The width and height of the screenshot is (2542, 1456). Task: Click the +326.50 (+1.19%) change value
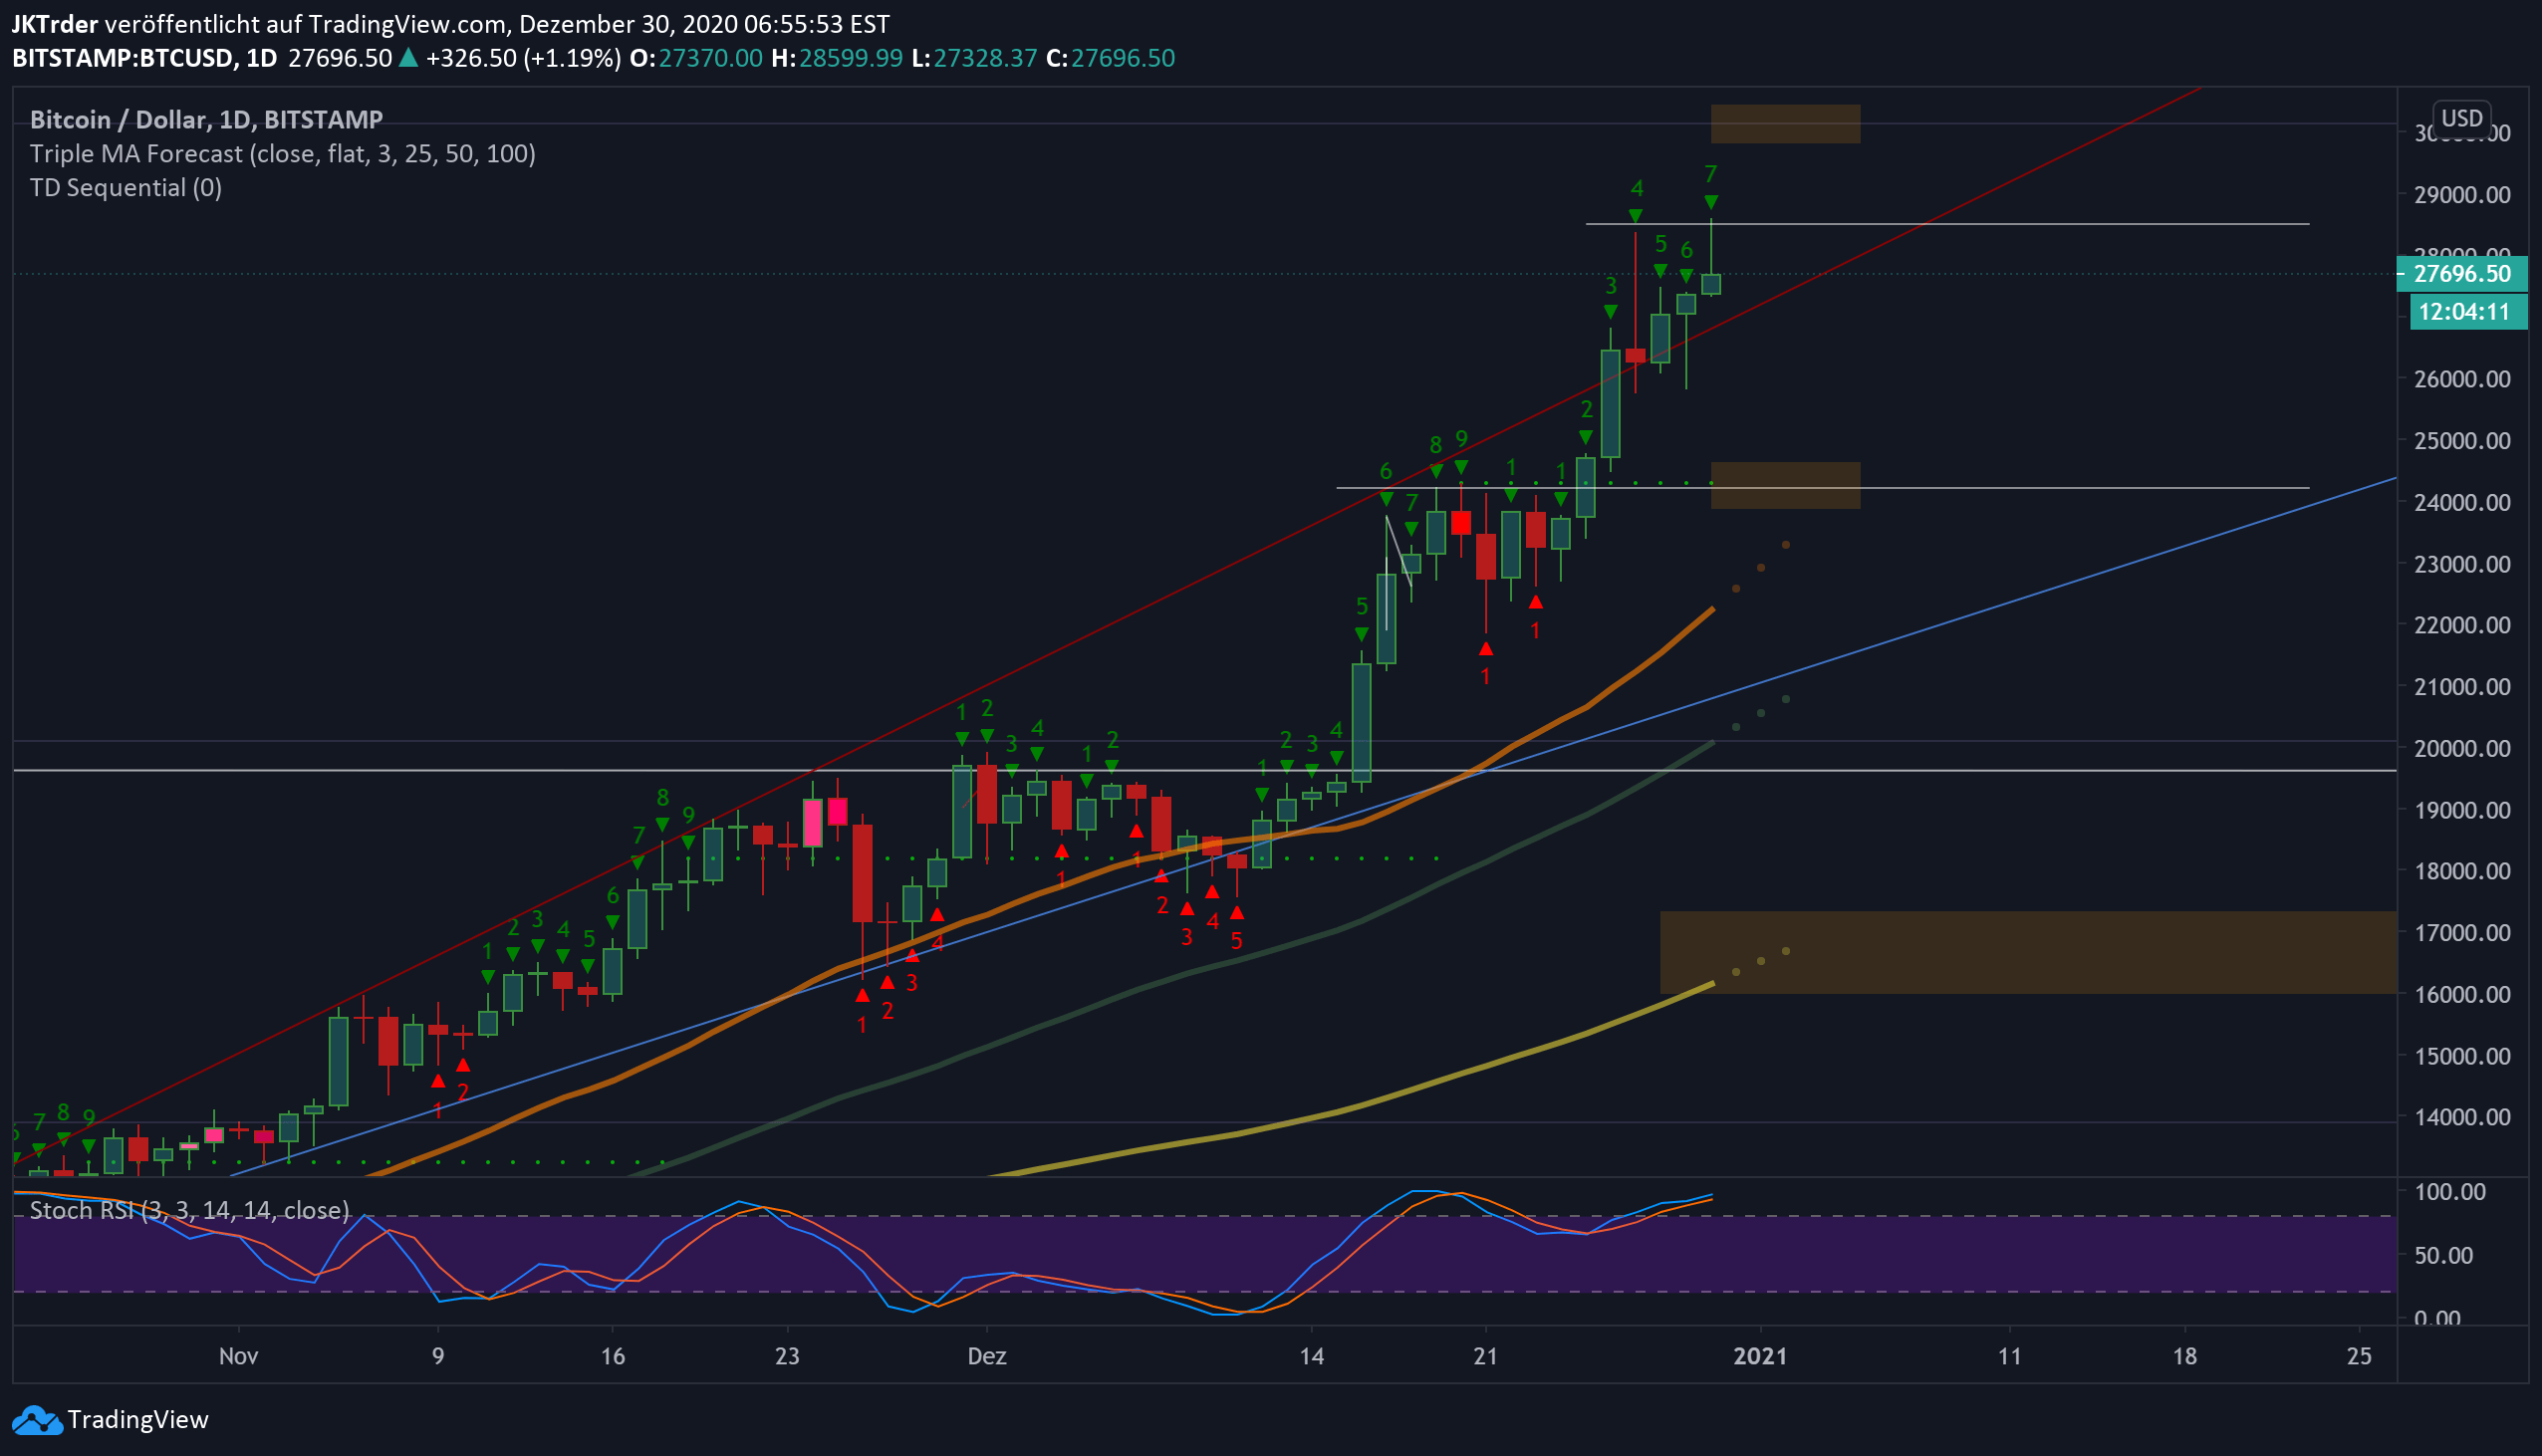click(523, 58)
